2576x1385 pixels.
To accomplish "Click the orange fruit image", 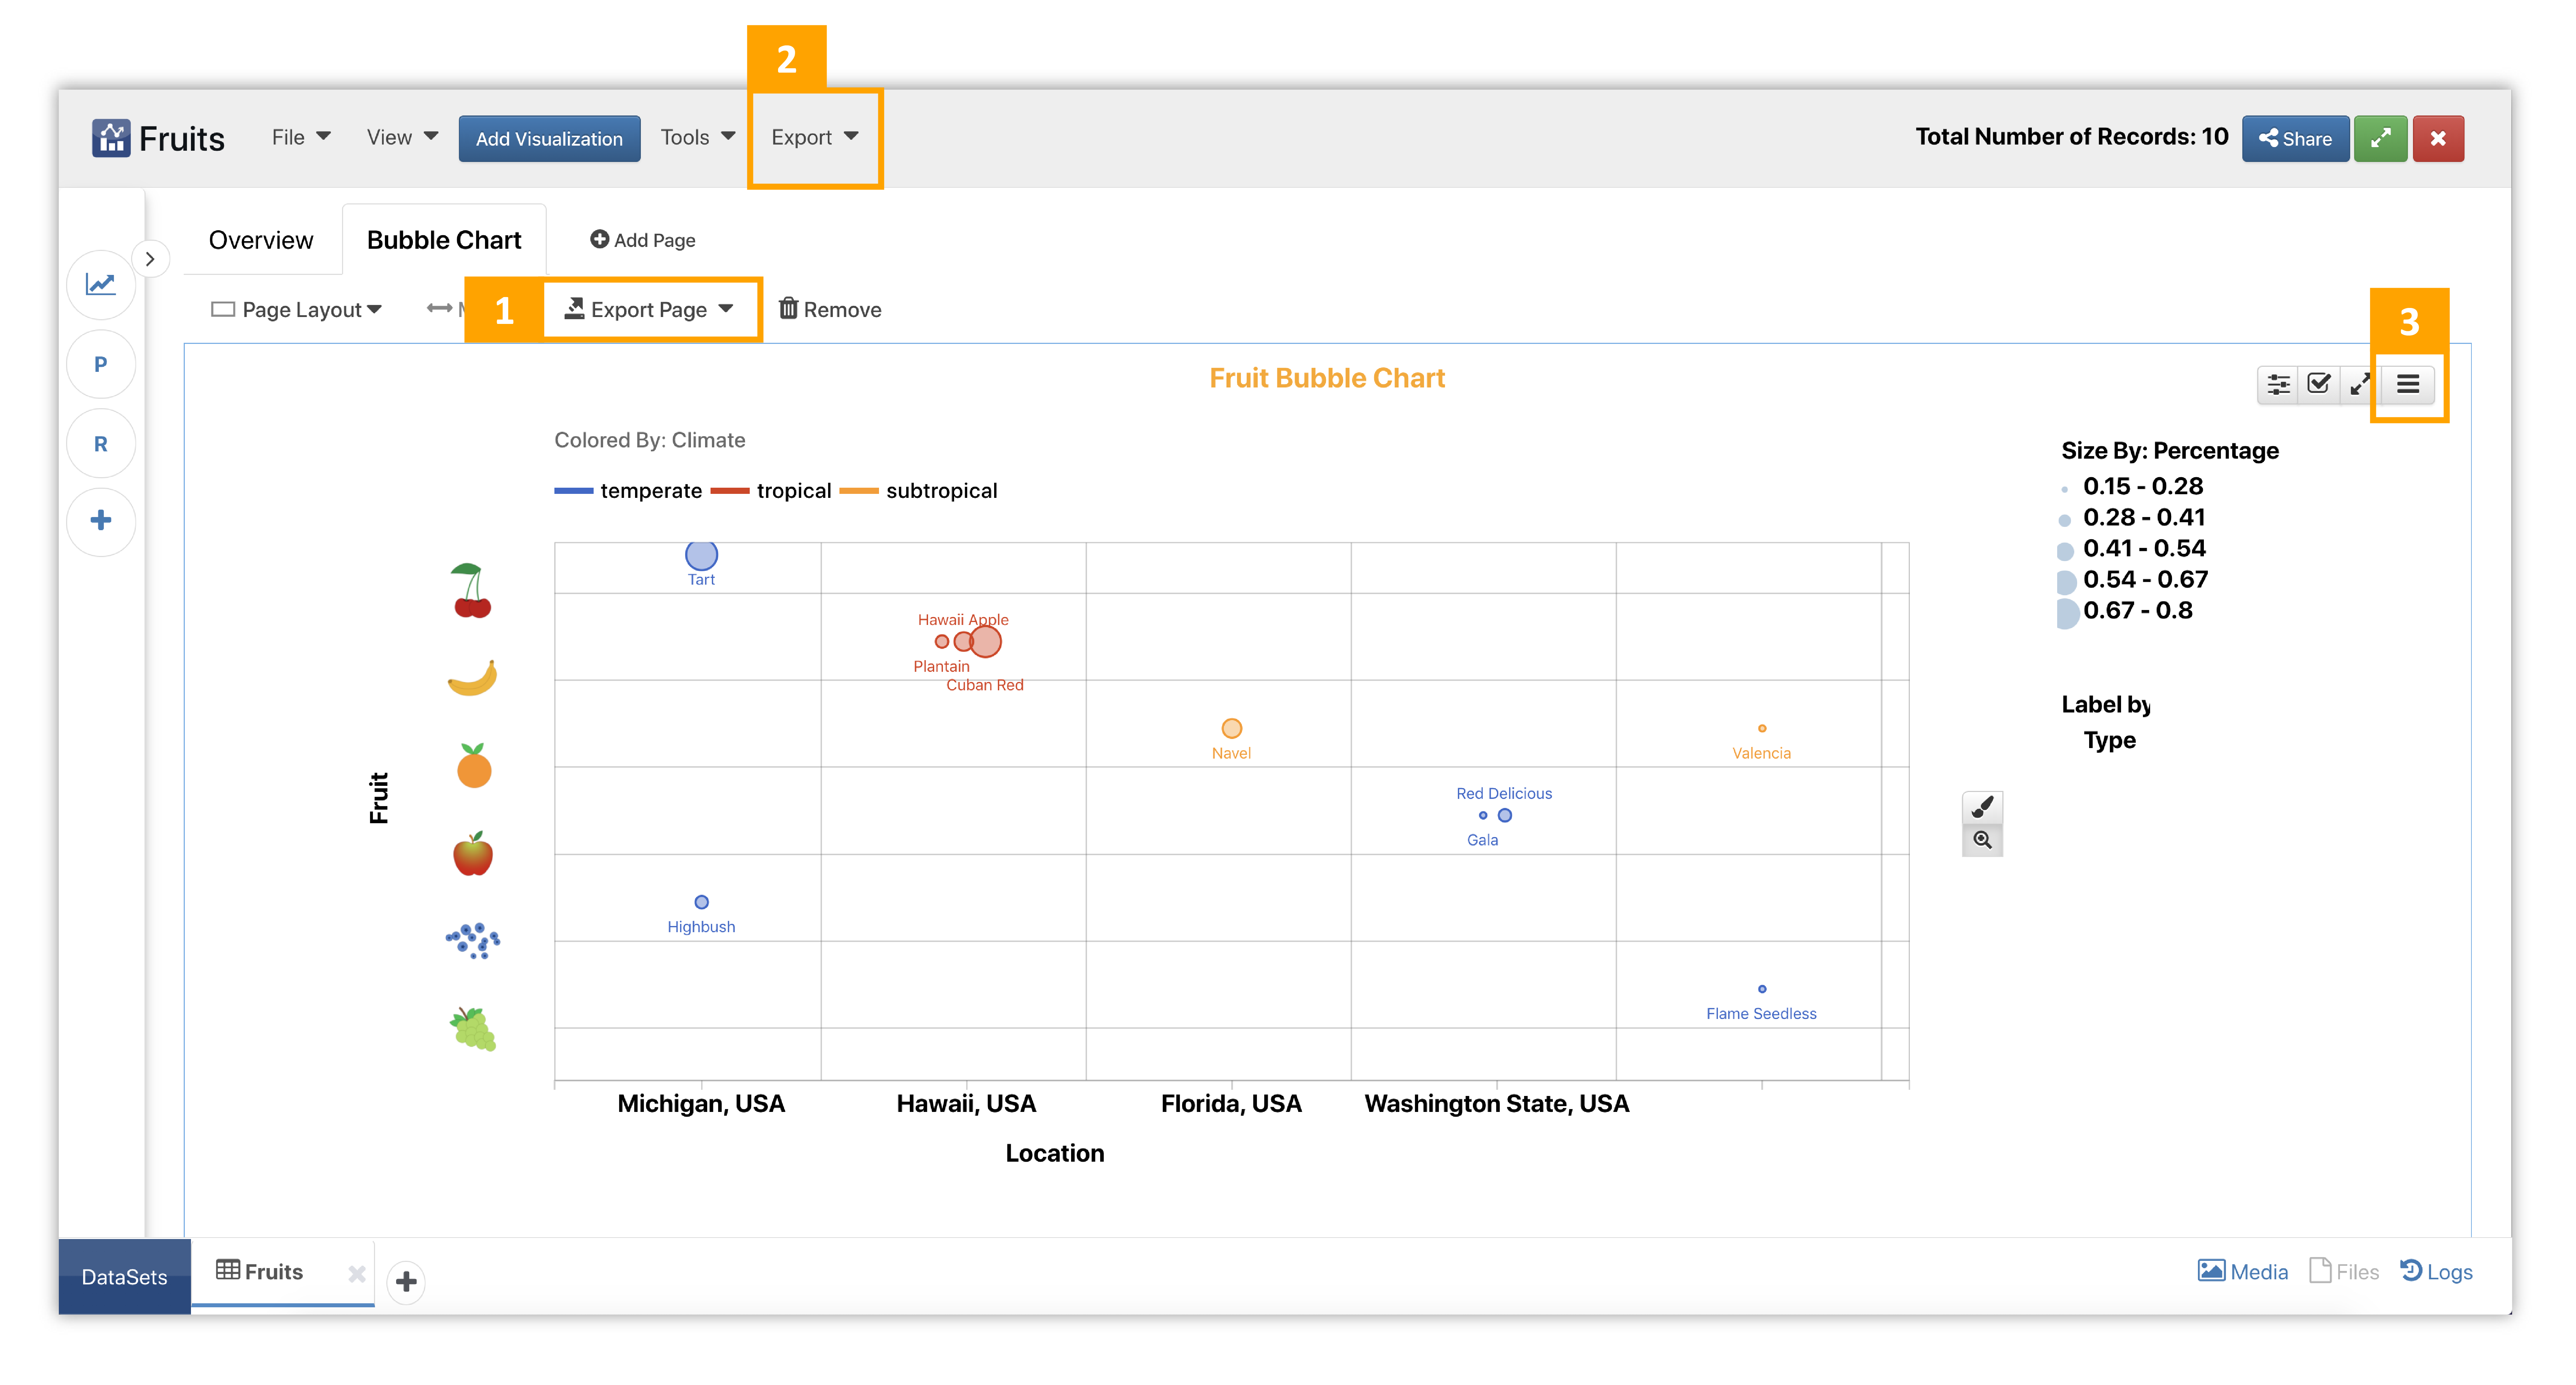I will coord(474,765).
